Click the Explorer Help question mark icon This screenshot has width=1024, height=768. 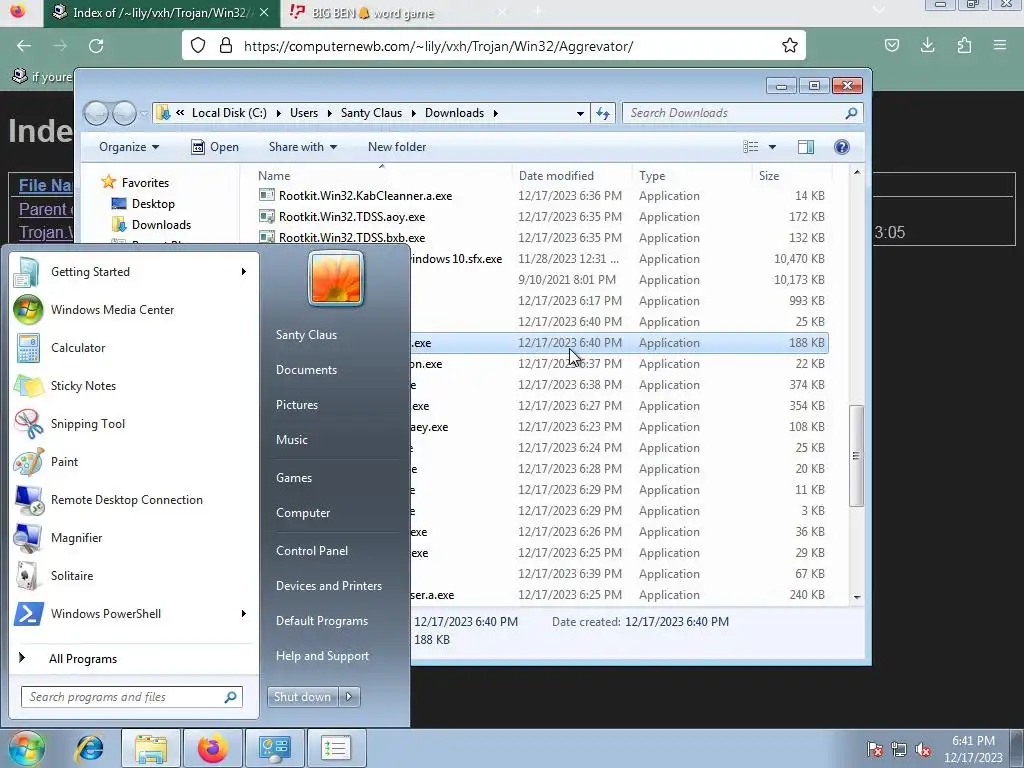pyautogui.click(x=842, y=147)
